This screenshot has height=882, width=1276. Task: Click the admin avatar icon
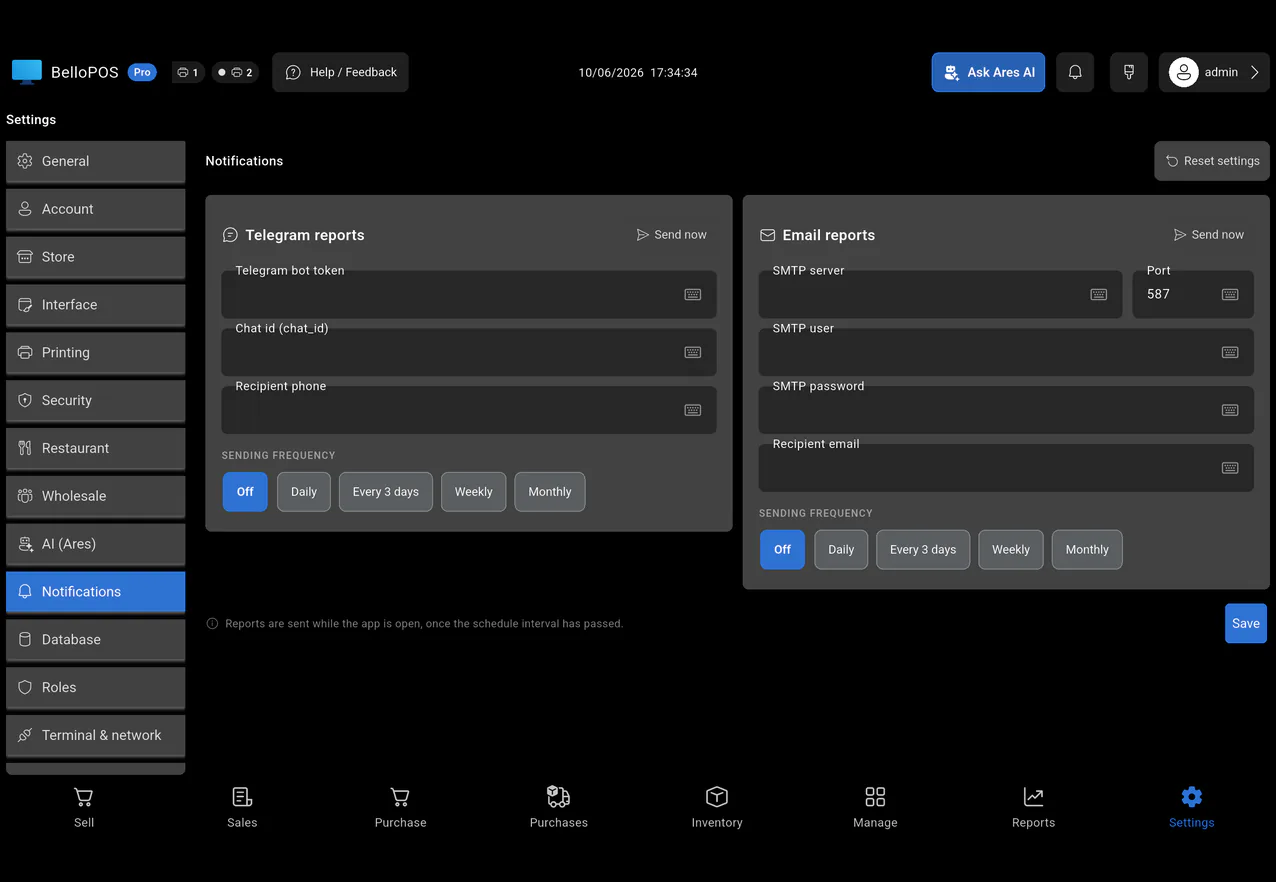pos(1184,72)
